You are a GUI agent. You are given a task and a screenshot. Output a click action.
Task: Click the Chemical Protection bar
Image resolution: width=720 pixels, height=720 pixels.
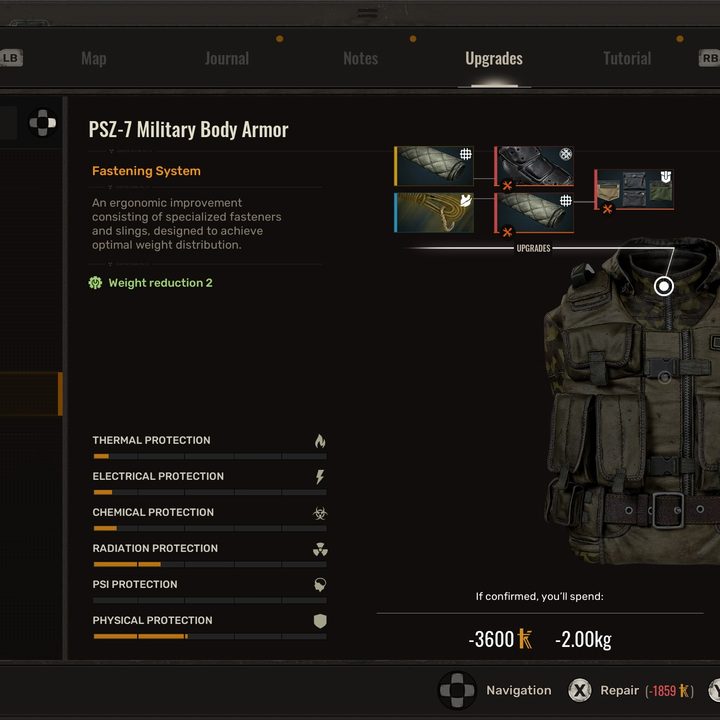[210, 528]
